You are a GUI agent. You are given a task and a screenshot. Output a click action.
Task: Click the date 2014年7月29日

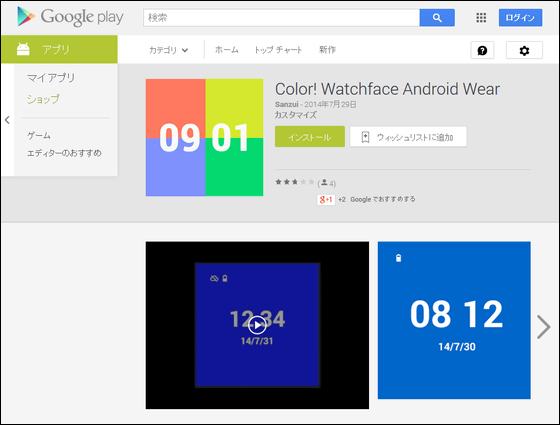(330, 104)
